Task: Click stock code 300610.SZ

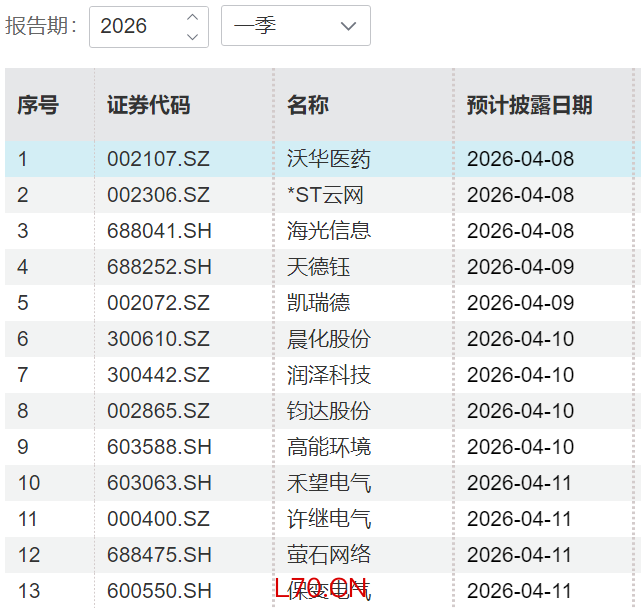Action: tap(159, 339)
